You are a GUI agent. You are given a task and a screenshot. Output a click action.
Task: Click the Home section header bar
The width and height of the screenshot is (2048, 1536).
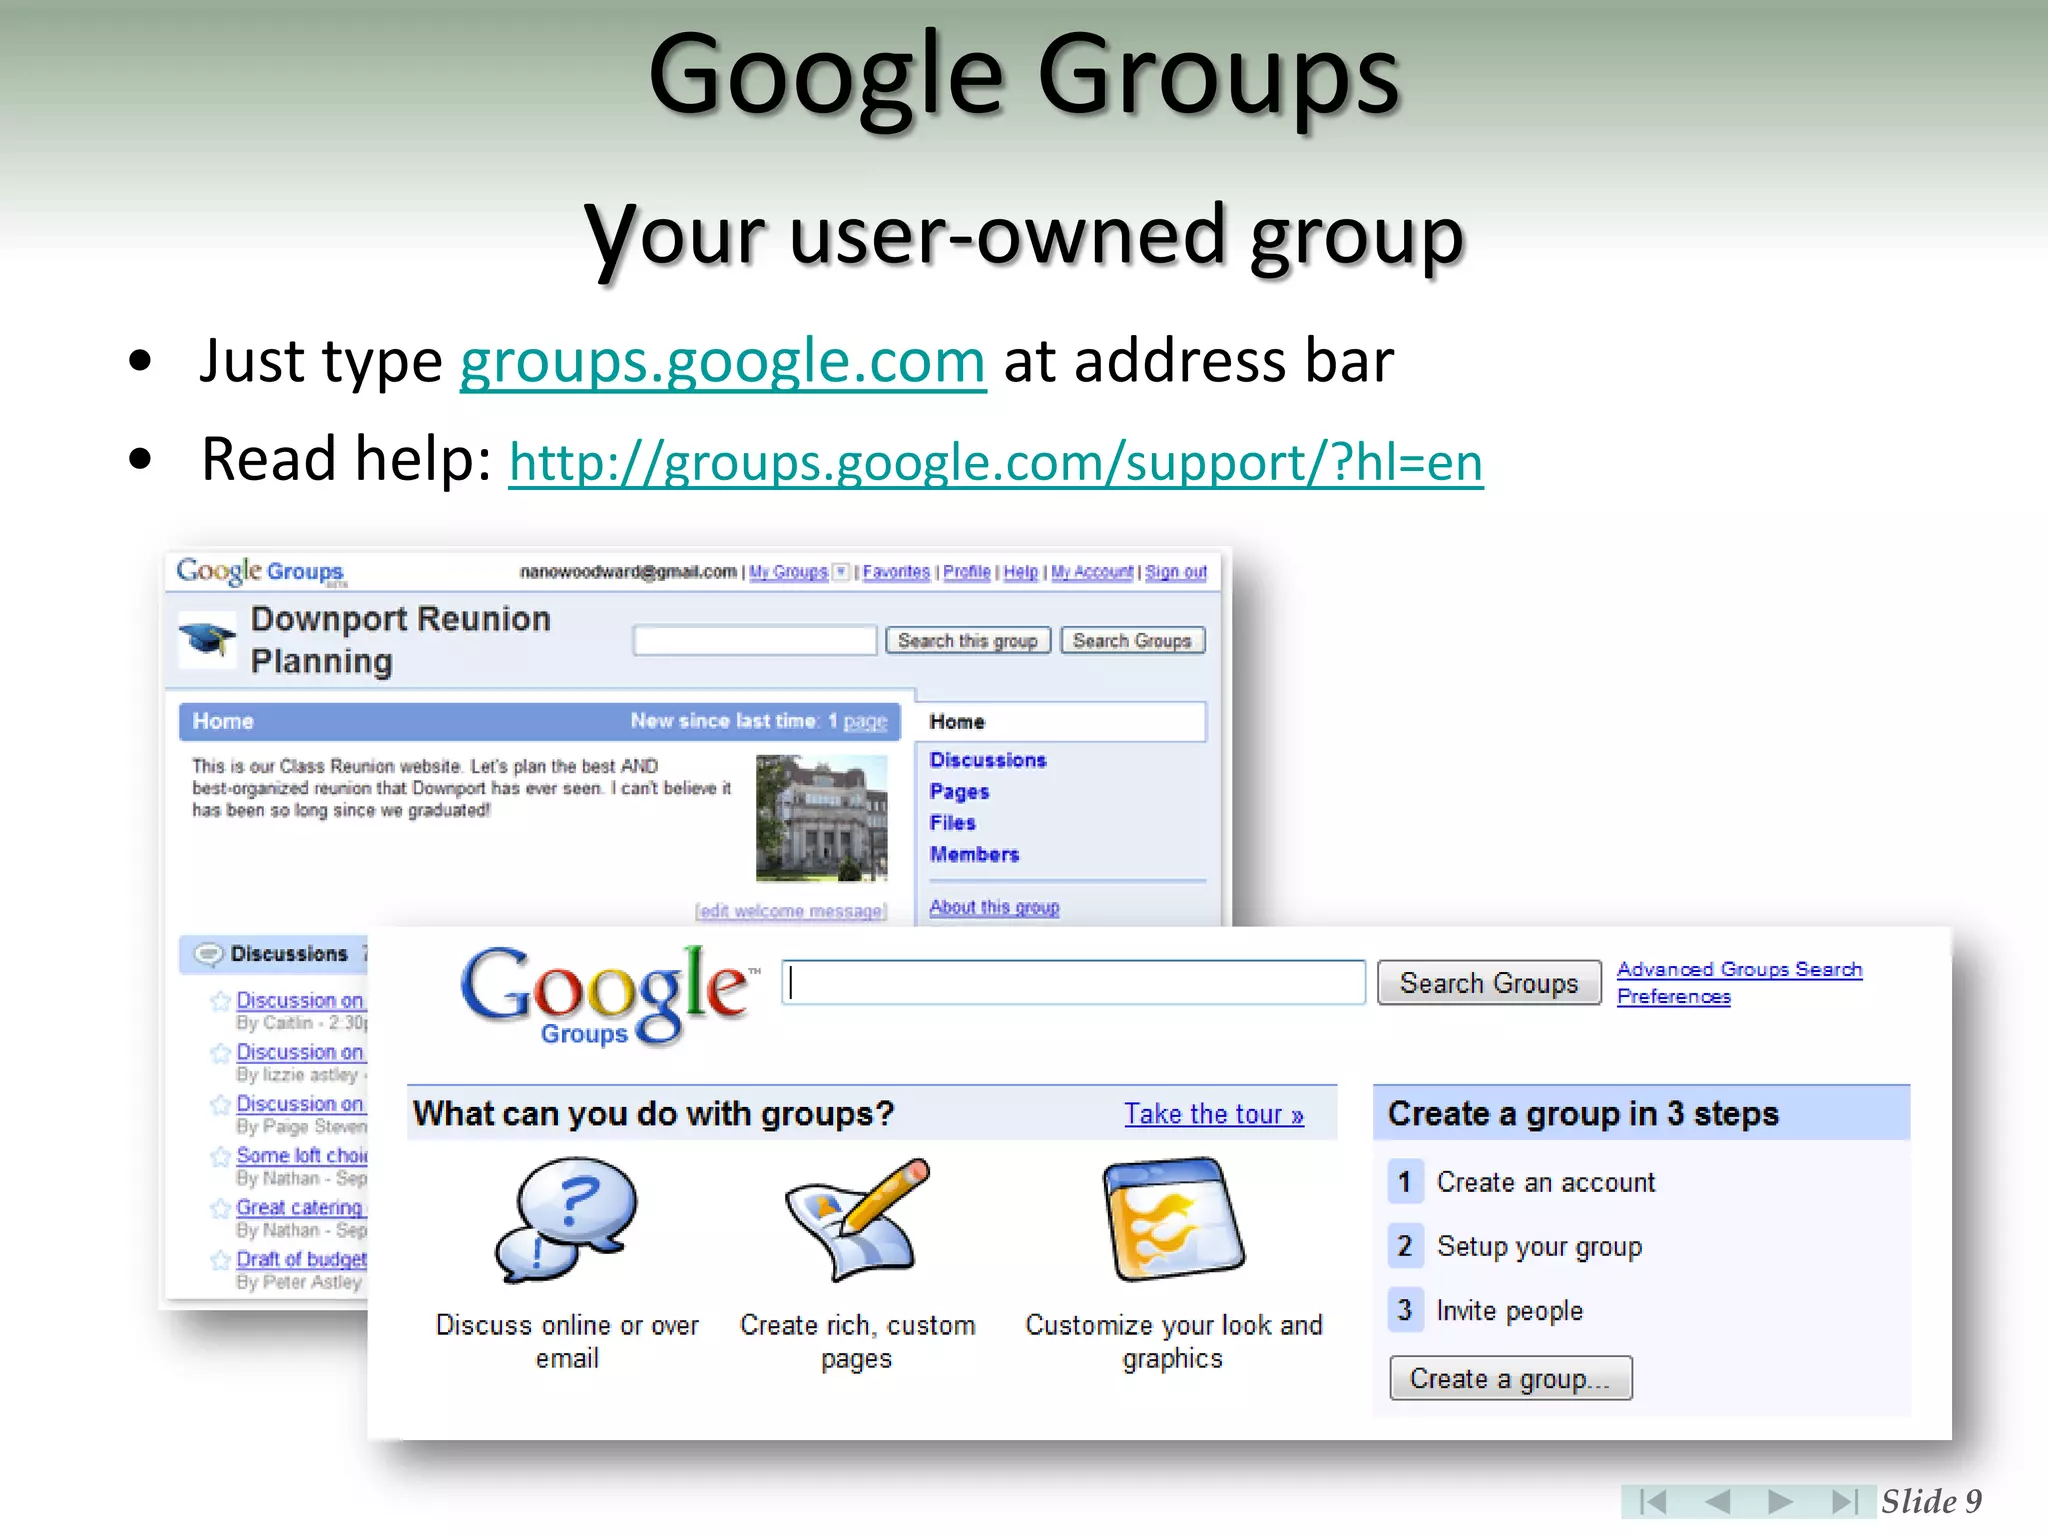pyautogui.click(x=540, y=722)
